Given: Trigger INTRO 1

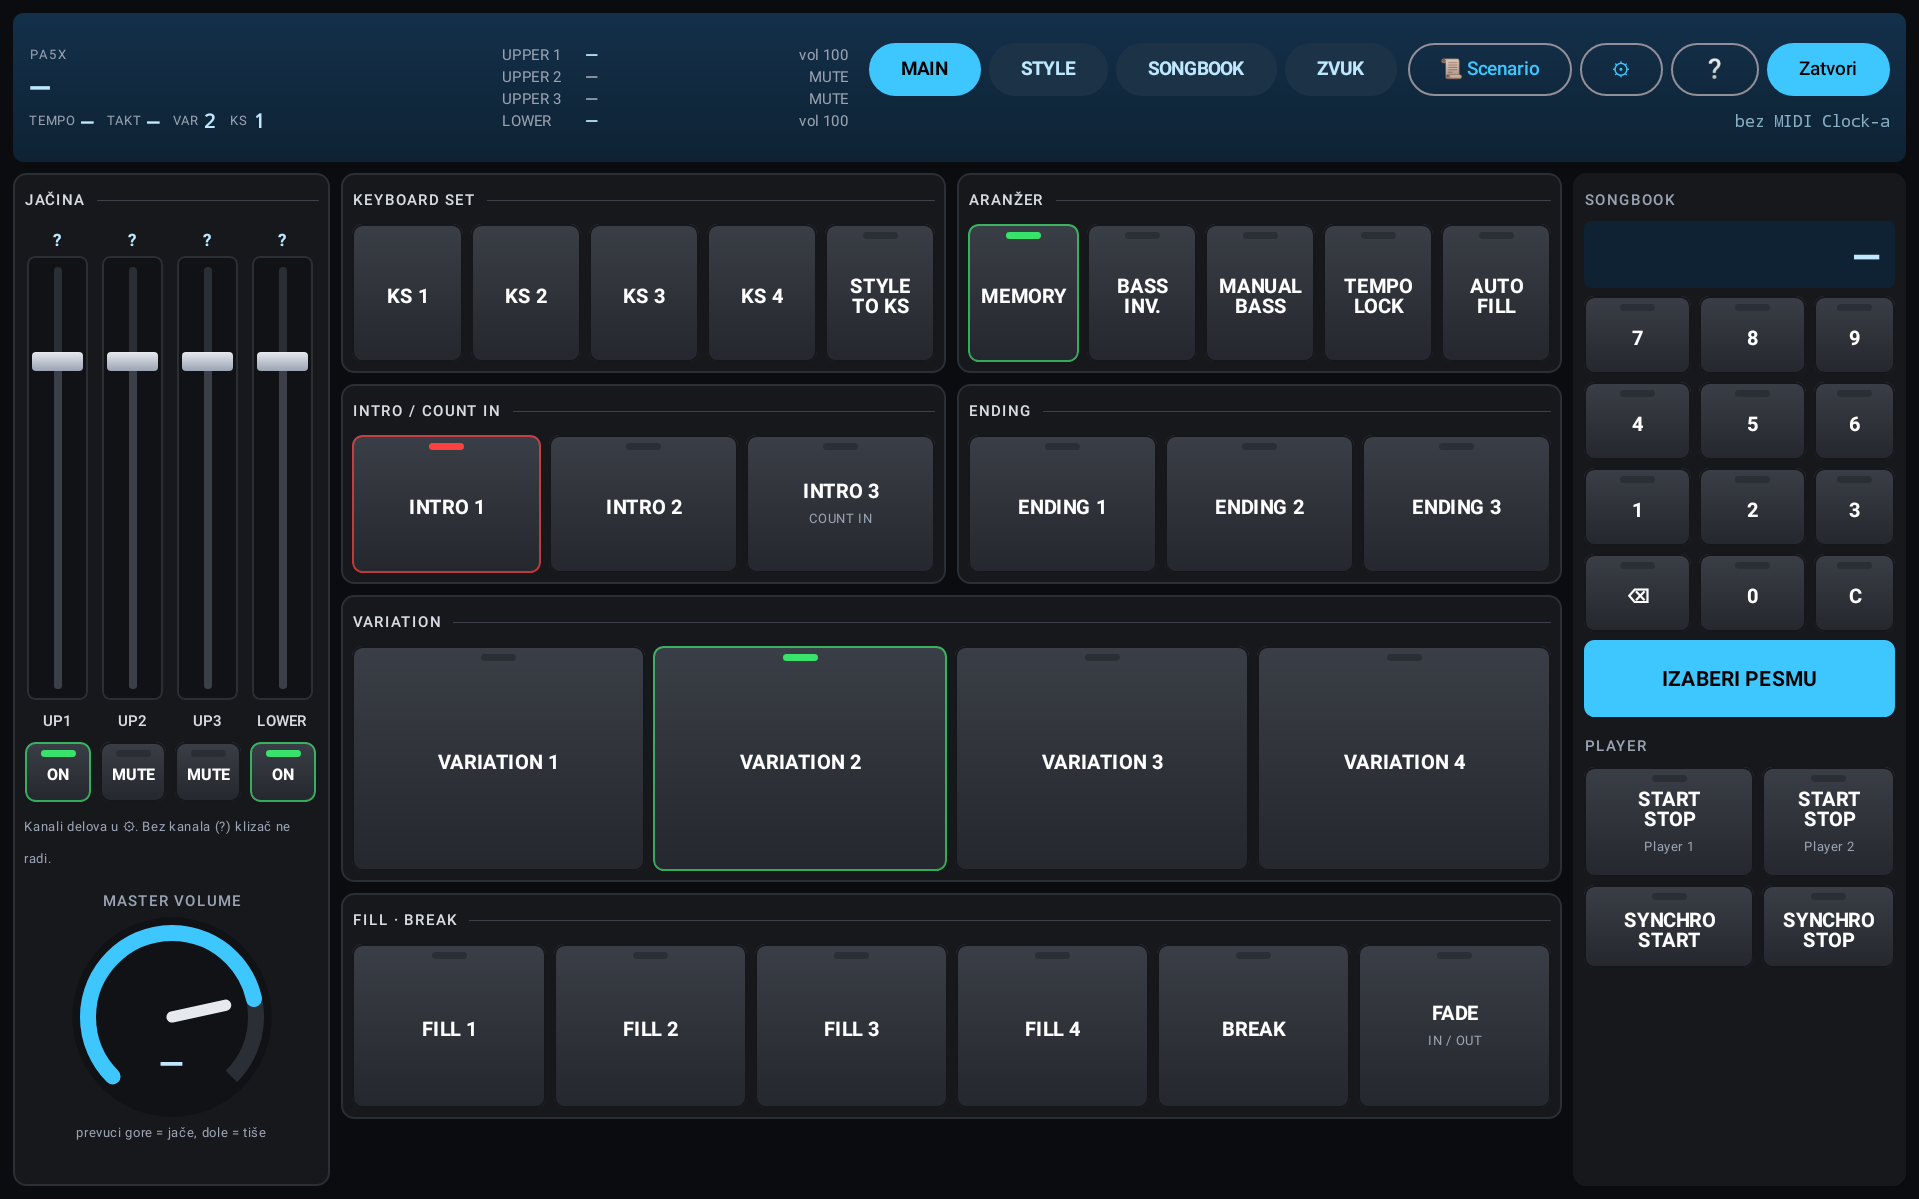Looking at the screenshot, I should pos(446,504).
